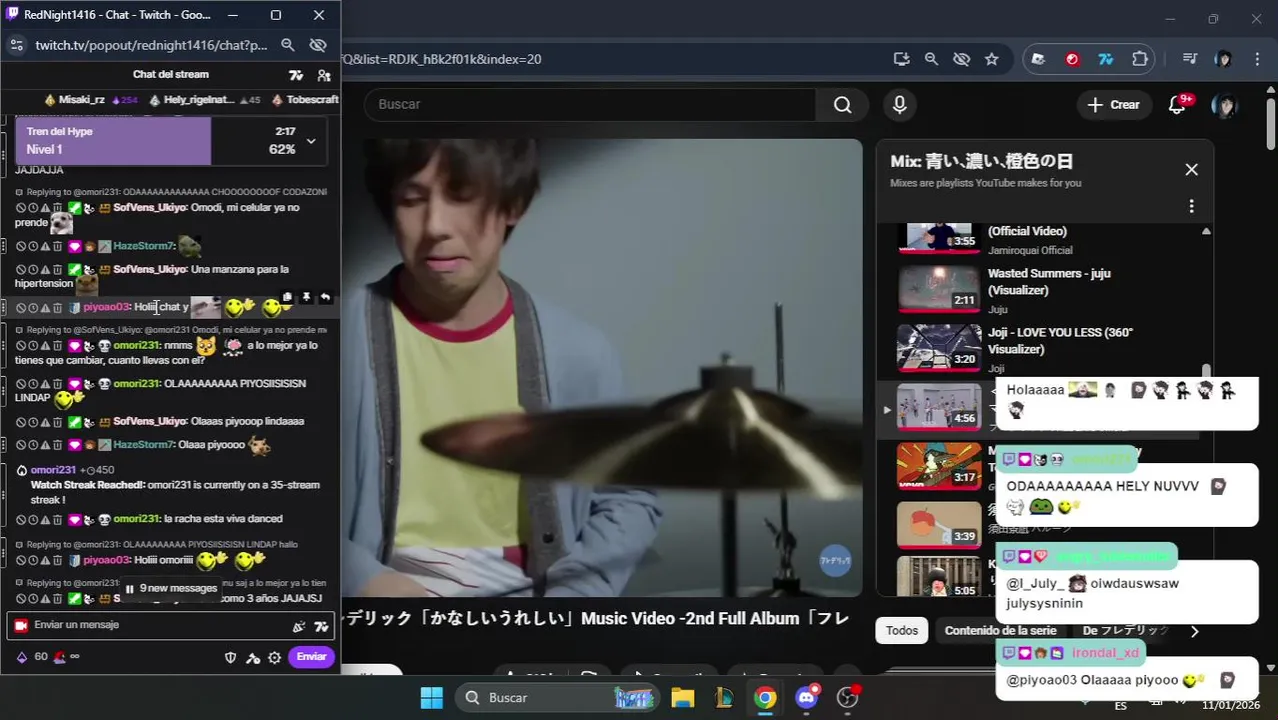This screenshot has height=720, width=1278.
Task: Click zoom magnifier in Twitch popout address bar
Action: [x=288, y=45]
